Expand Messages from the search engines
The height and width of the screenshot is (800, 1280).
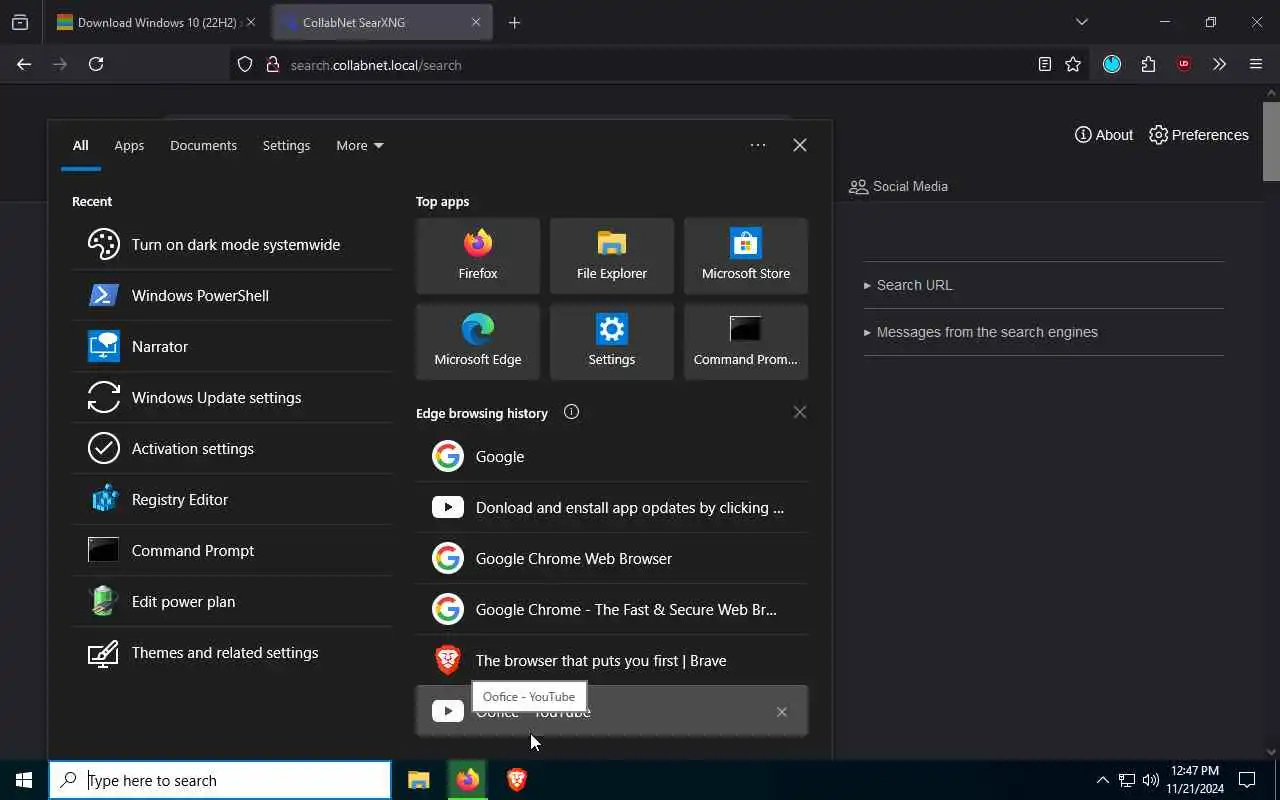981,332
